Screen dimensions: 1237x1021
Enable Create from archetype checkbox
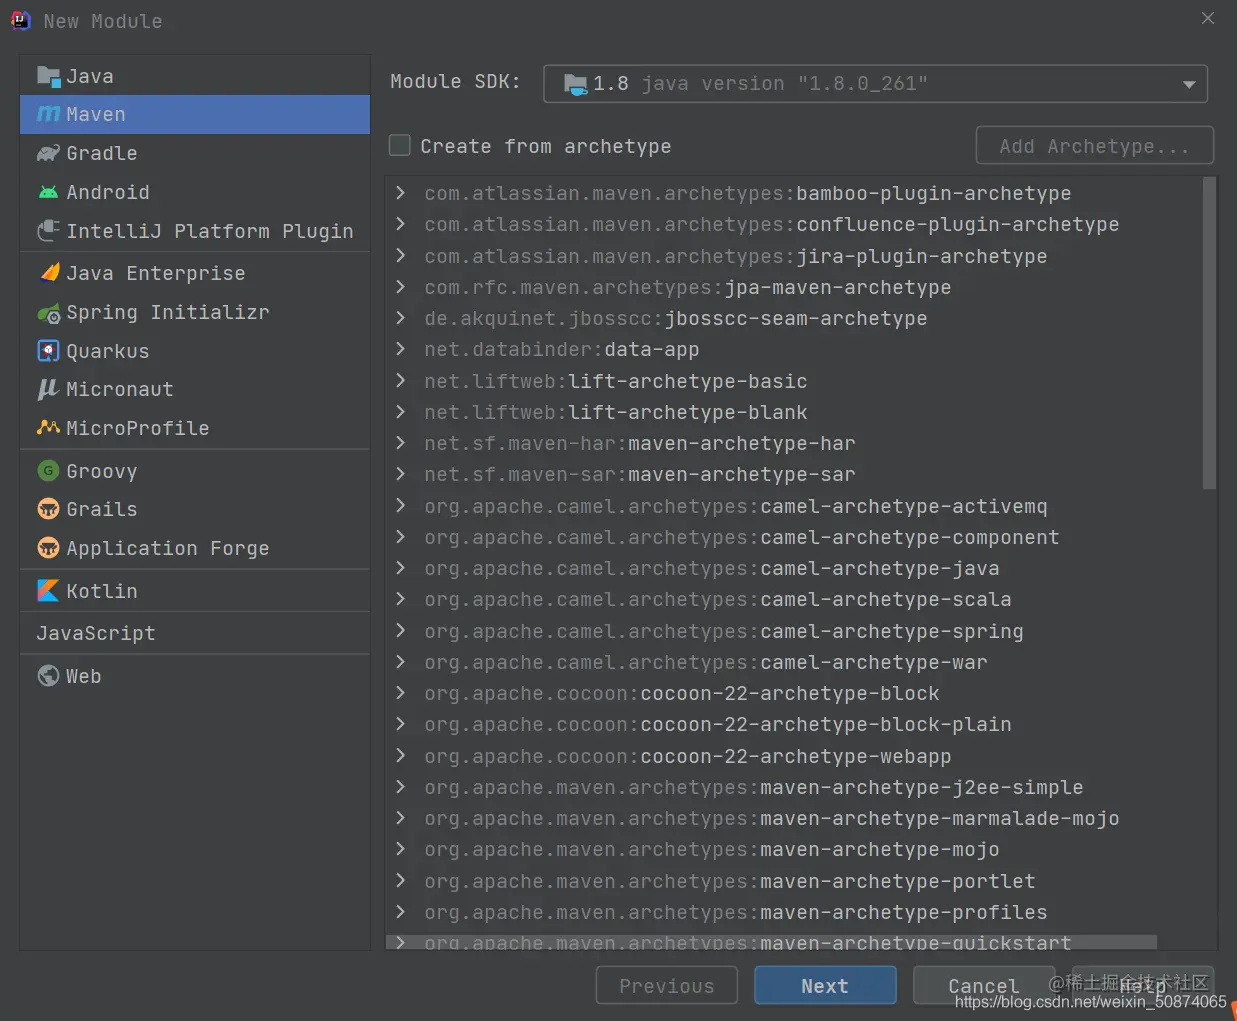(x=400, y=146)
